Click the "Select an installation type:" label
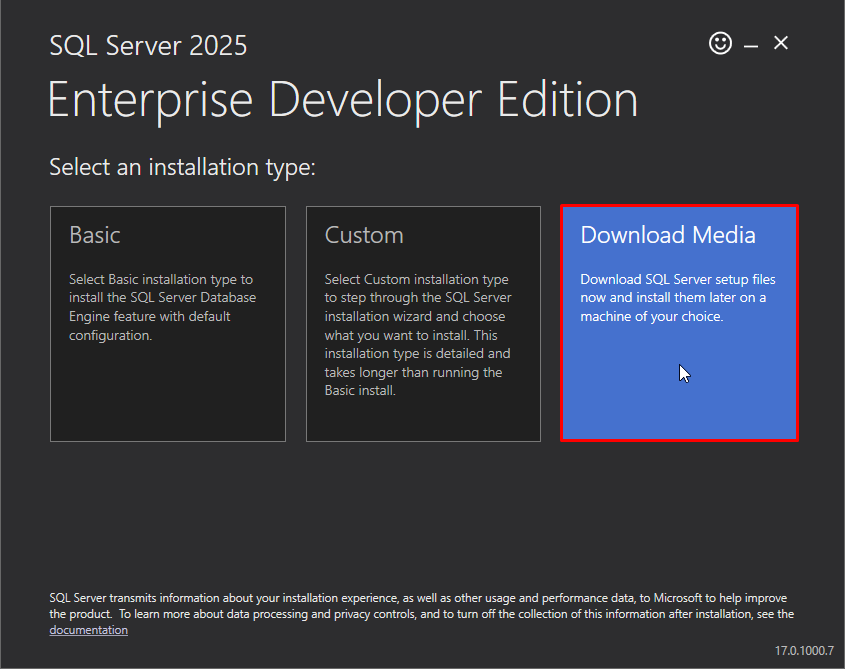845x669 pixels. point(182,167)
